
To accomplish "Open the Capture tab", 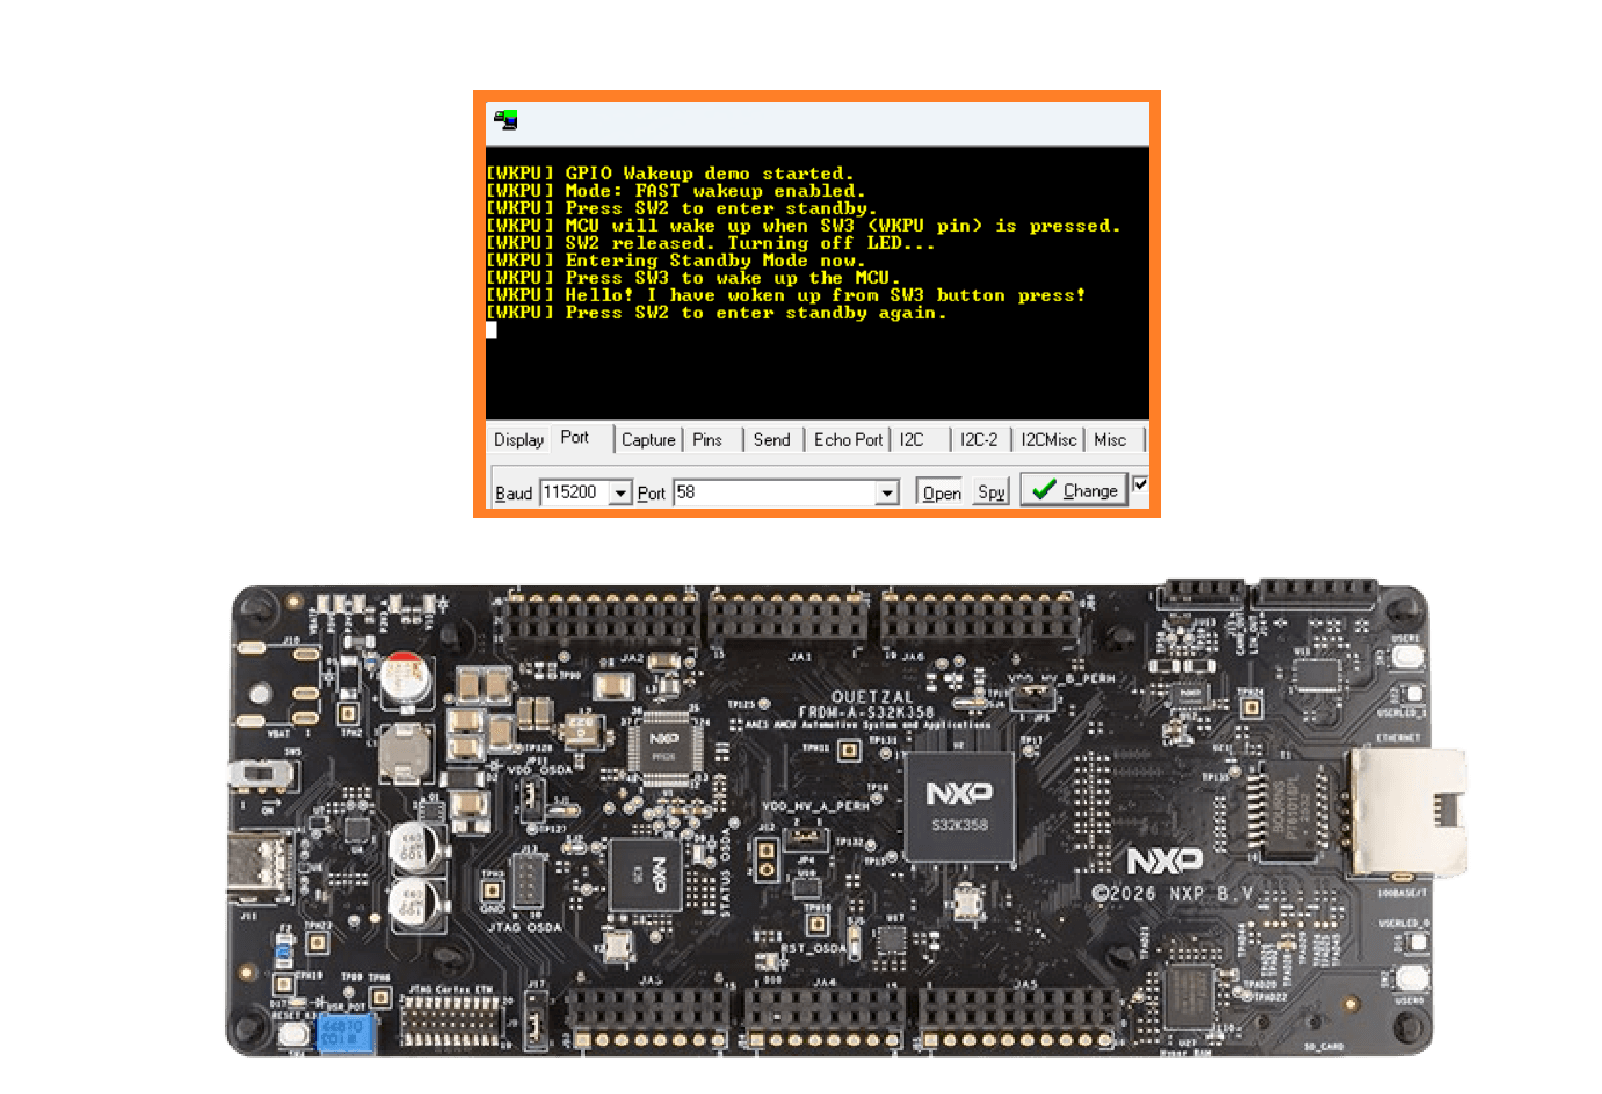I will [x=648, y=440].
